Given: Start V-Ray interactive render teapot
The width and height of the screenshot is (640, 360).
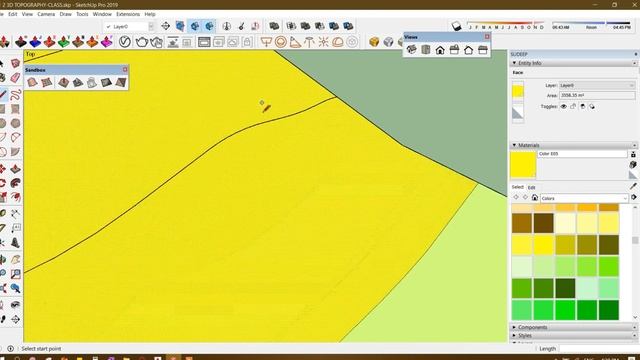Looking at the screenshot, I should pyautogui.click(x=156, y=42).
